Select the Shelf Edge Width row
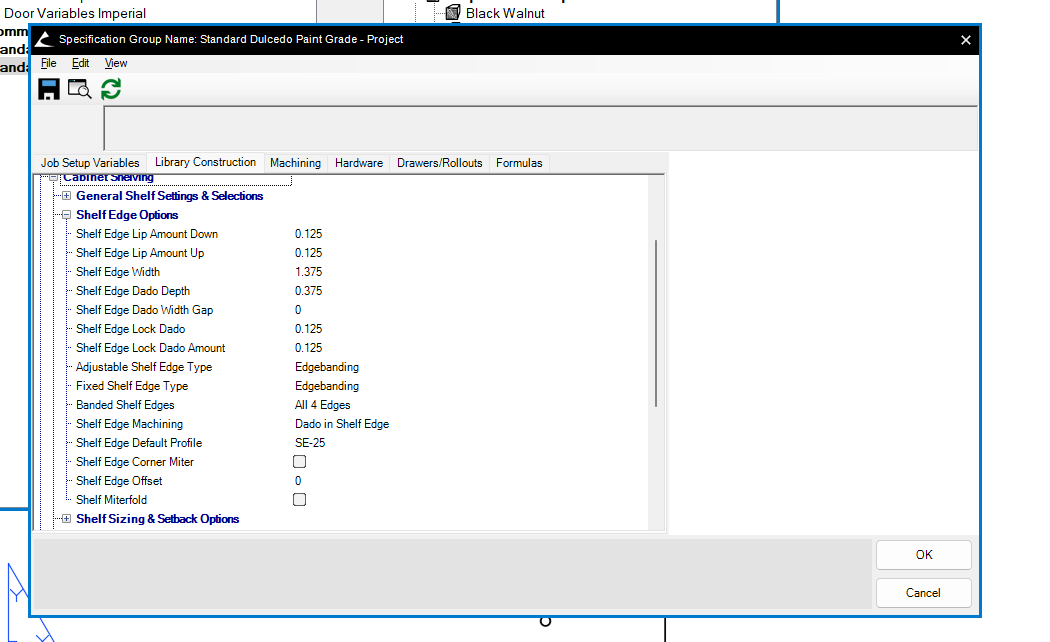 (118, 272)
